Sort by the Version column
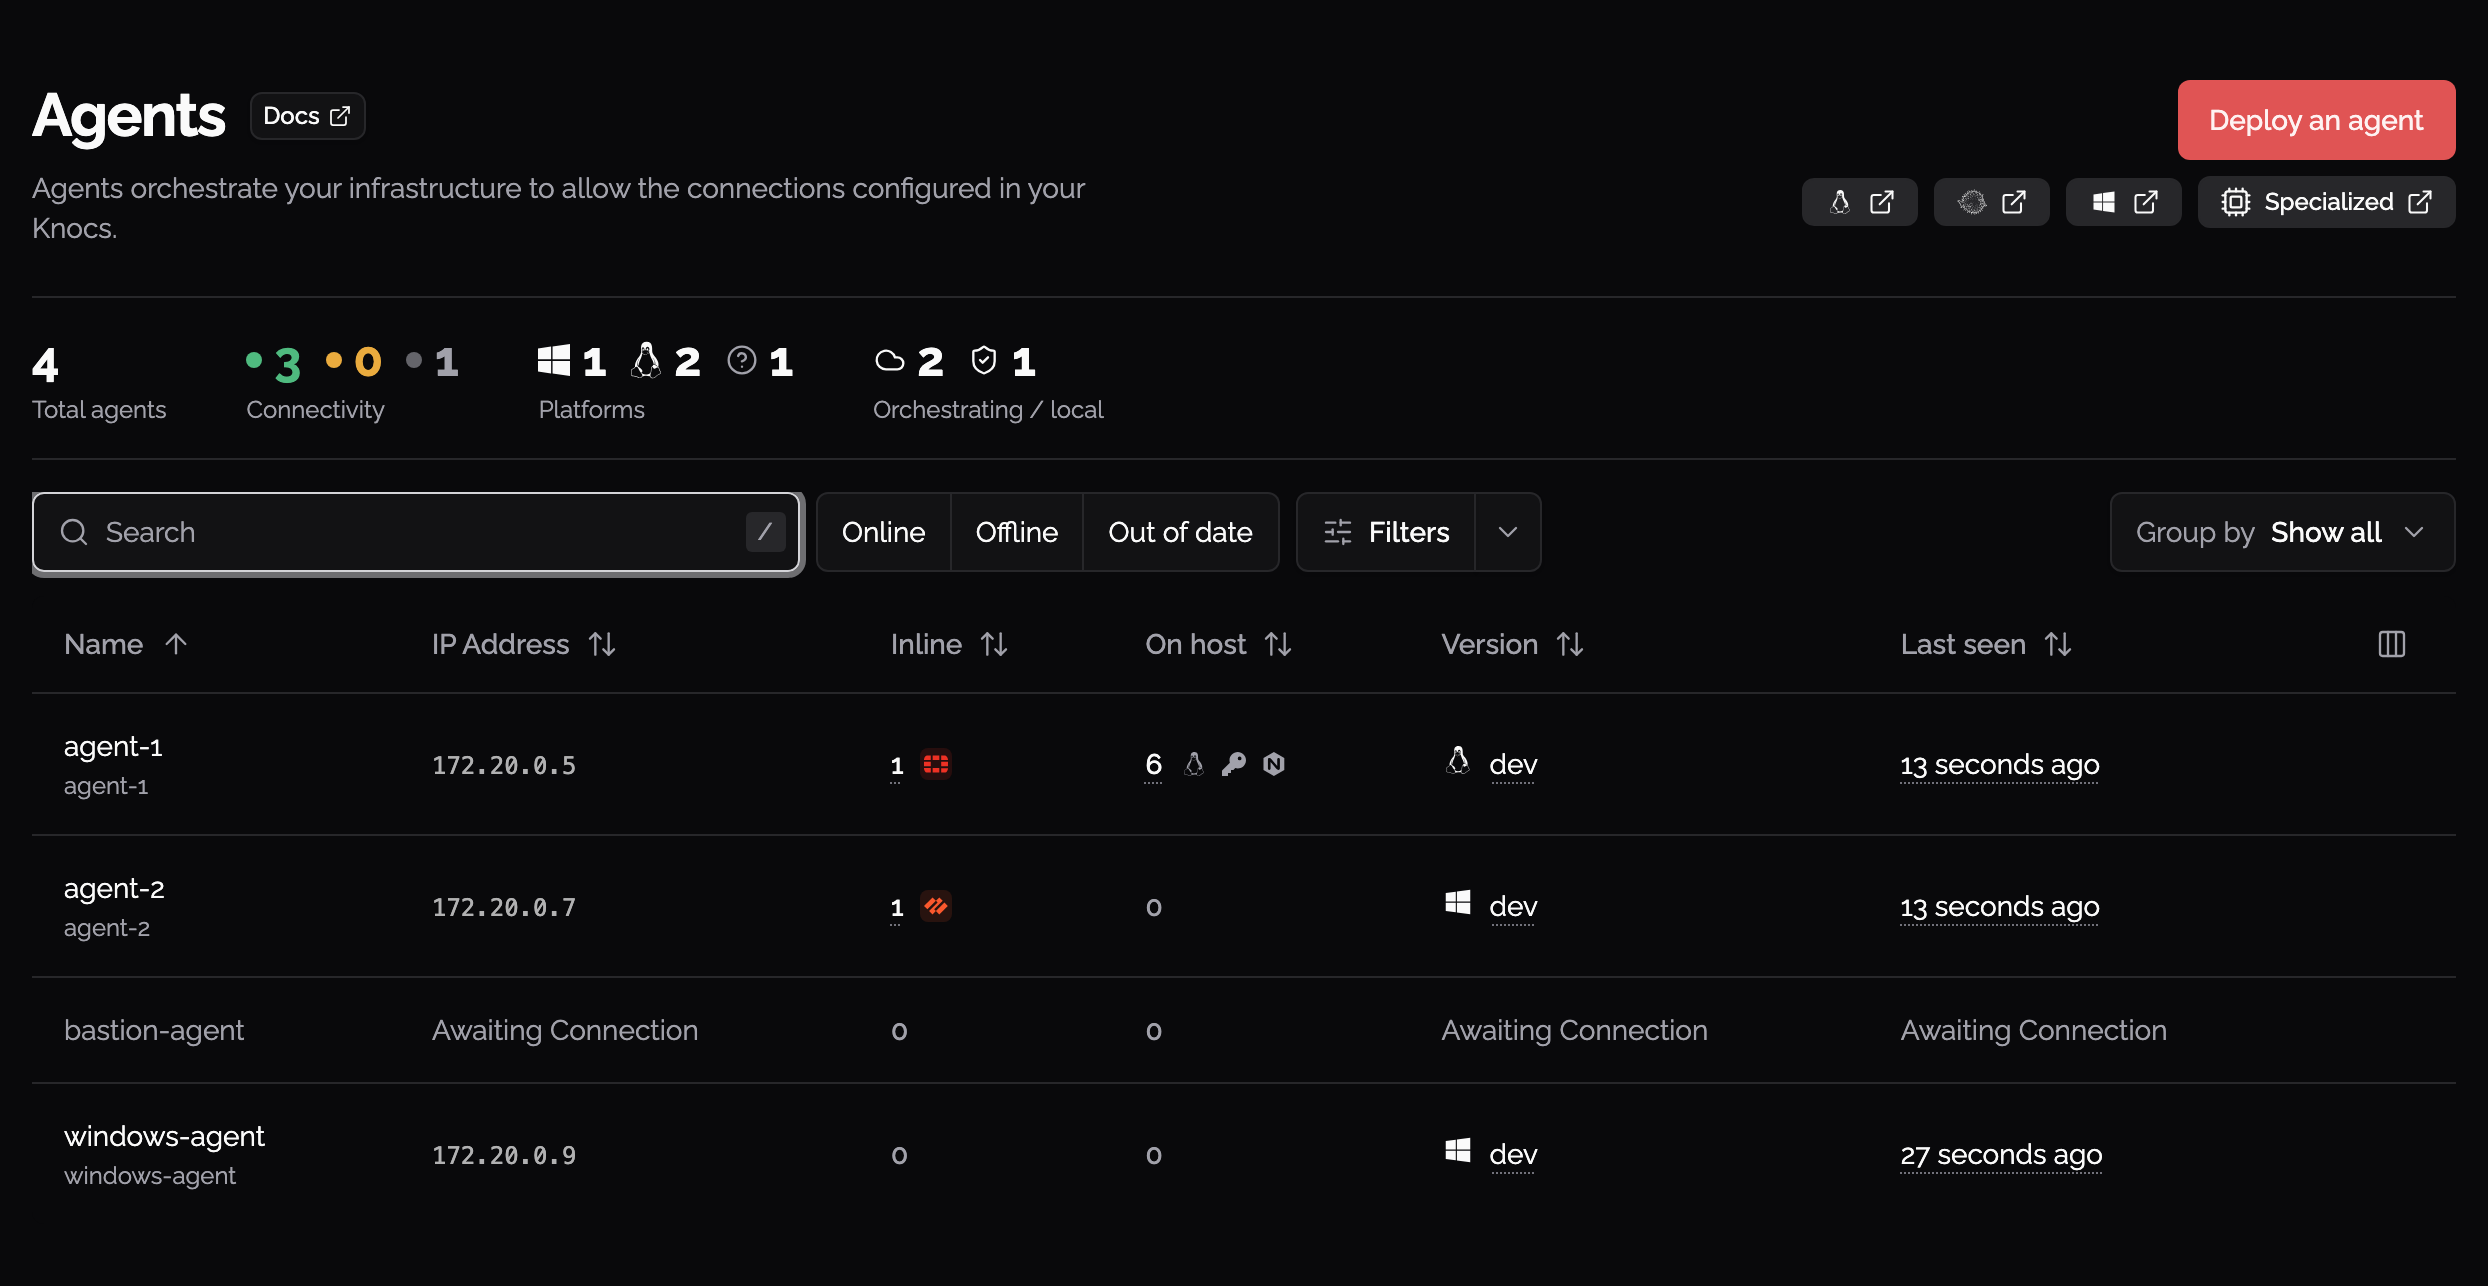This screenshot has height=1286, width=2488. [x=1512, y=644]
